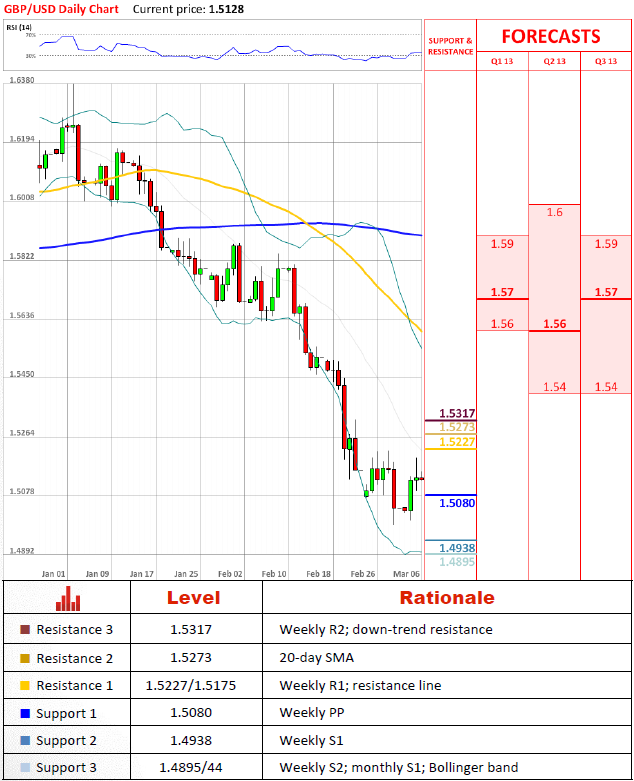Click the Support 1 blue color swatch
634x781 pixels.
coord(25,713)
